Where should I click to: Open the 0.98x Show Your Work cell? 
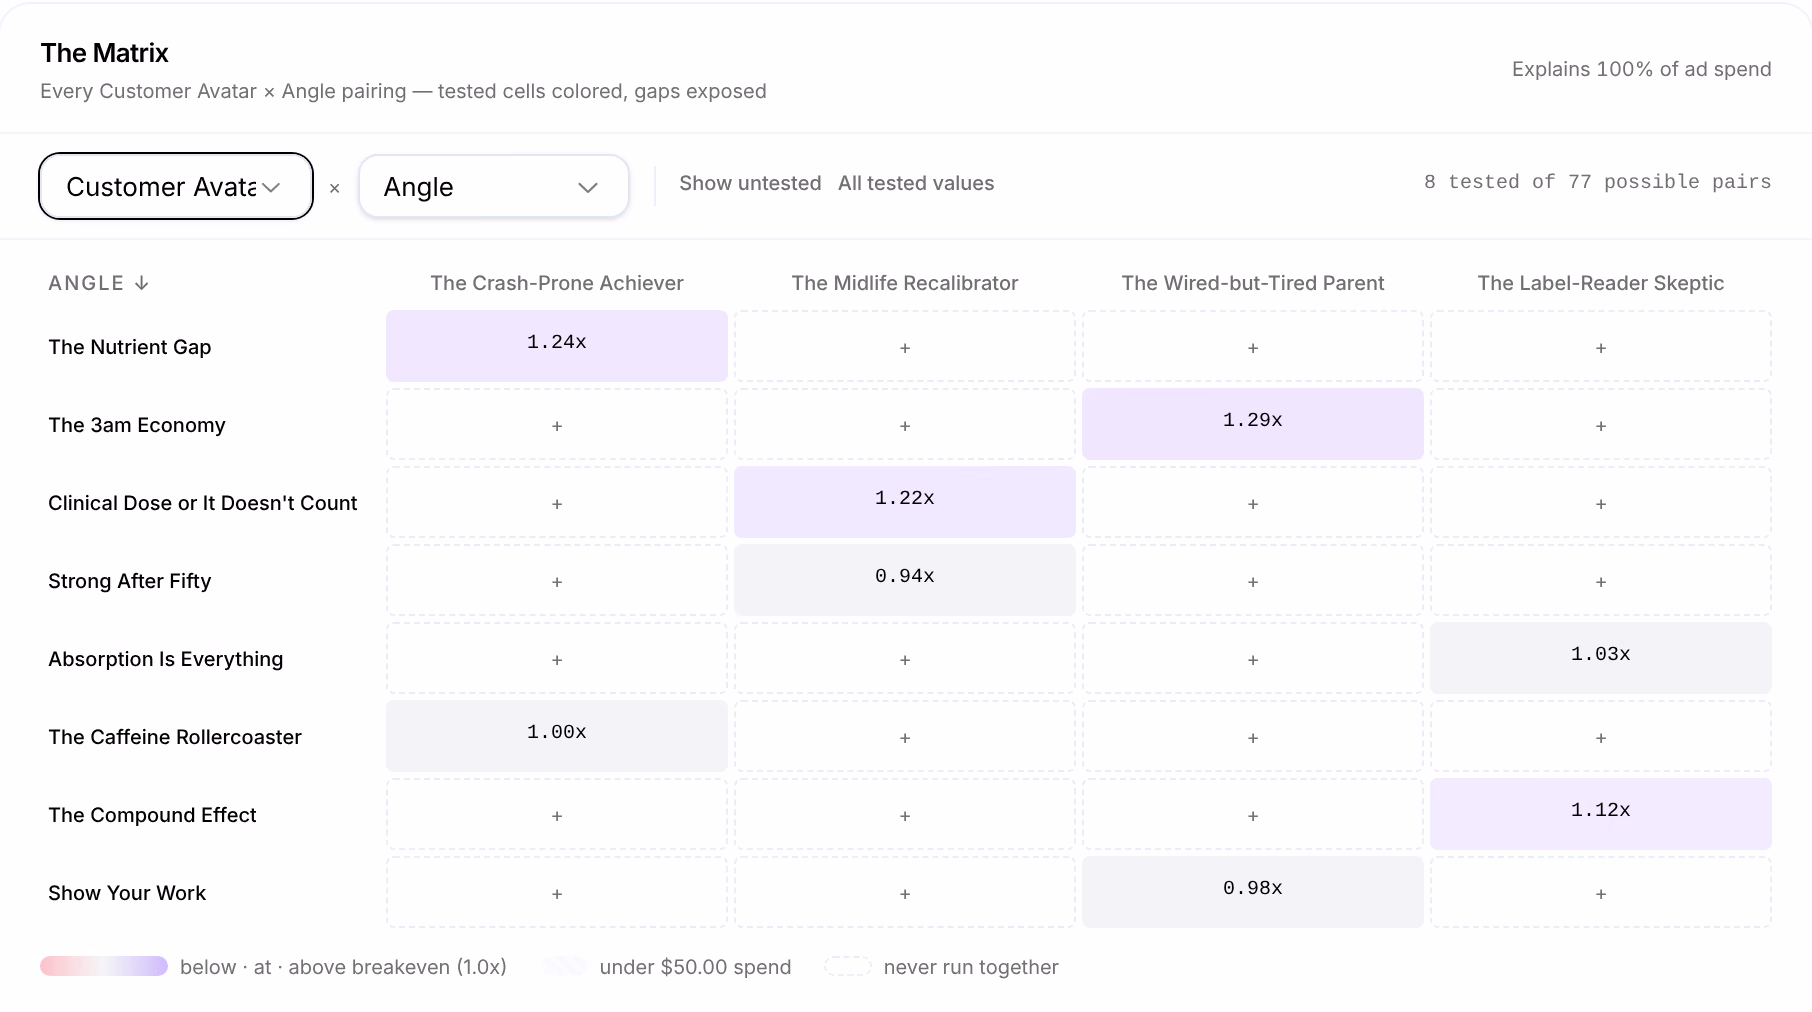[1253, 892]
